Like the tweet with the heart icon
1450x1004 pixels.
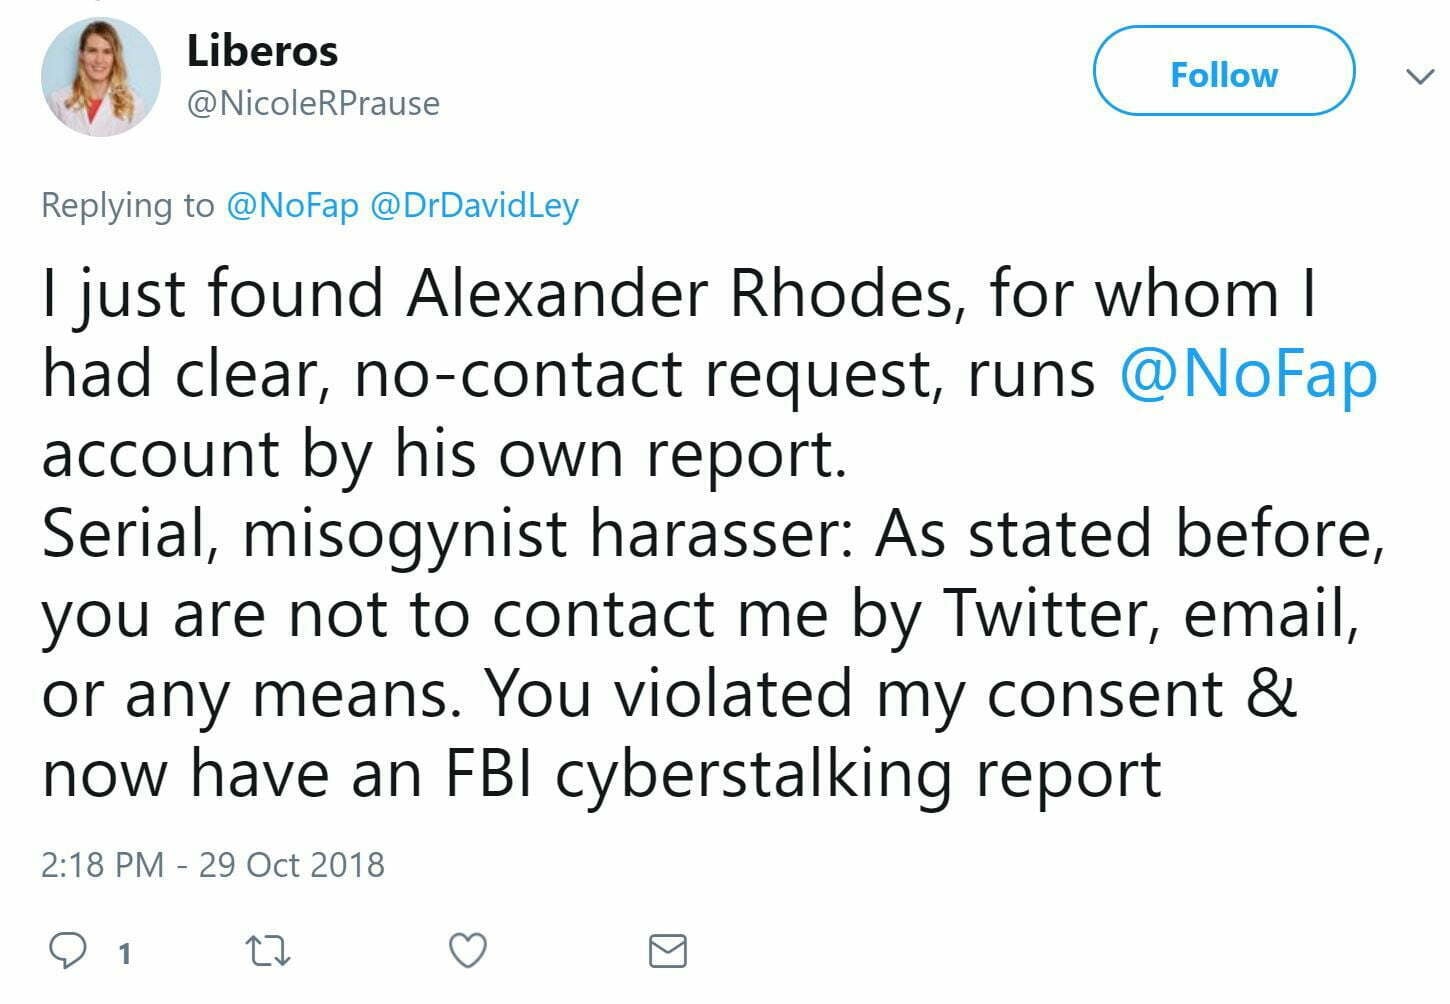click(467, 950)
